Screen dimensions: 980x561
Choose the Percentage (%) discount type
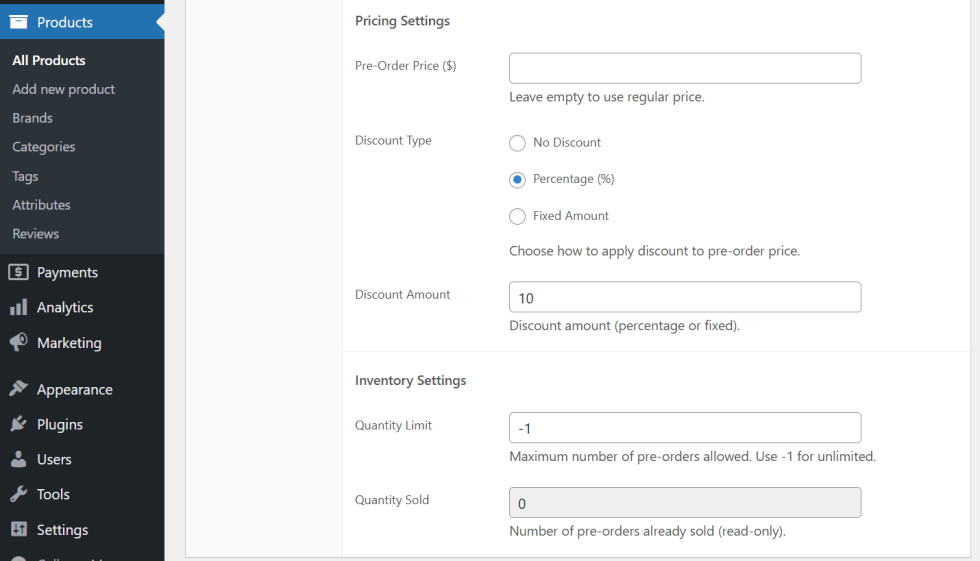point(517,180)
